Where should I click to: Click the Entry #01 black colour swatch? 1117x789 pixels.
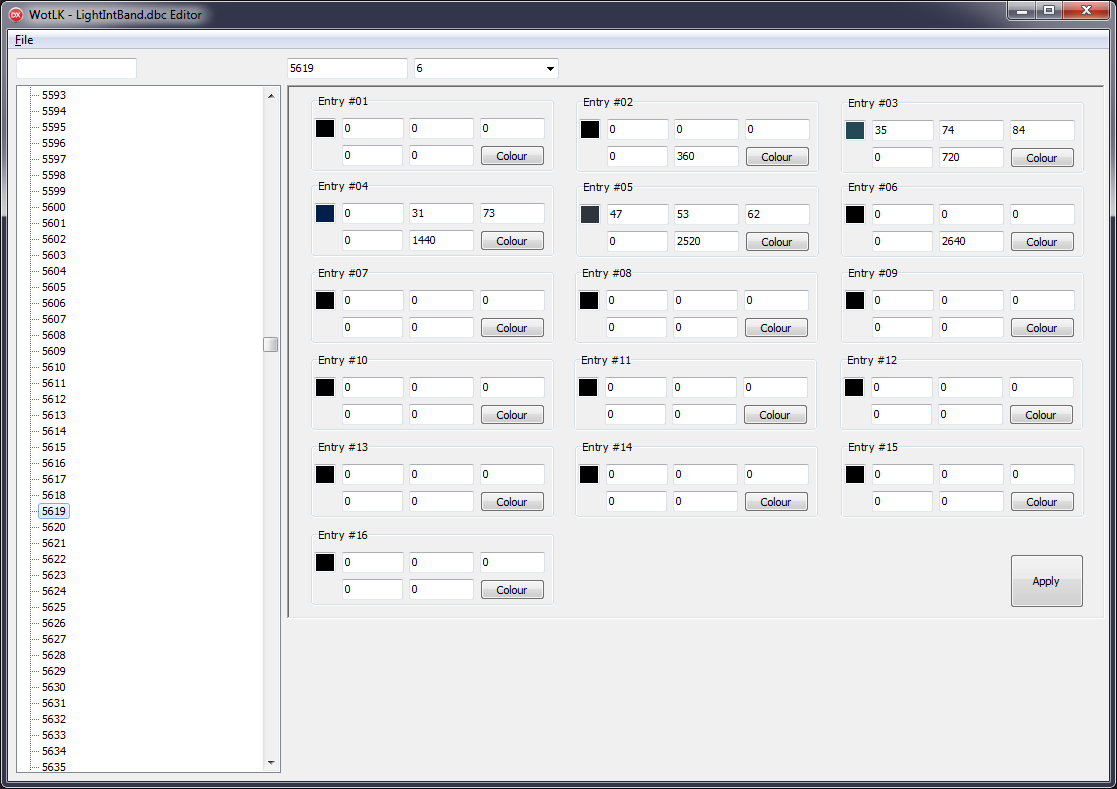tap(325, 128)
